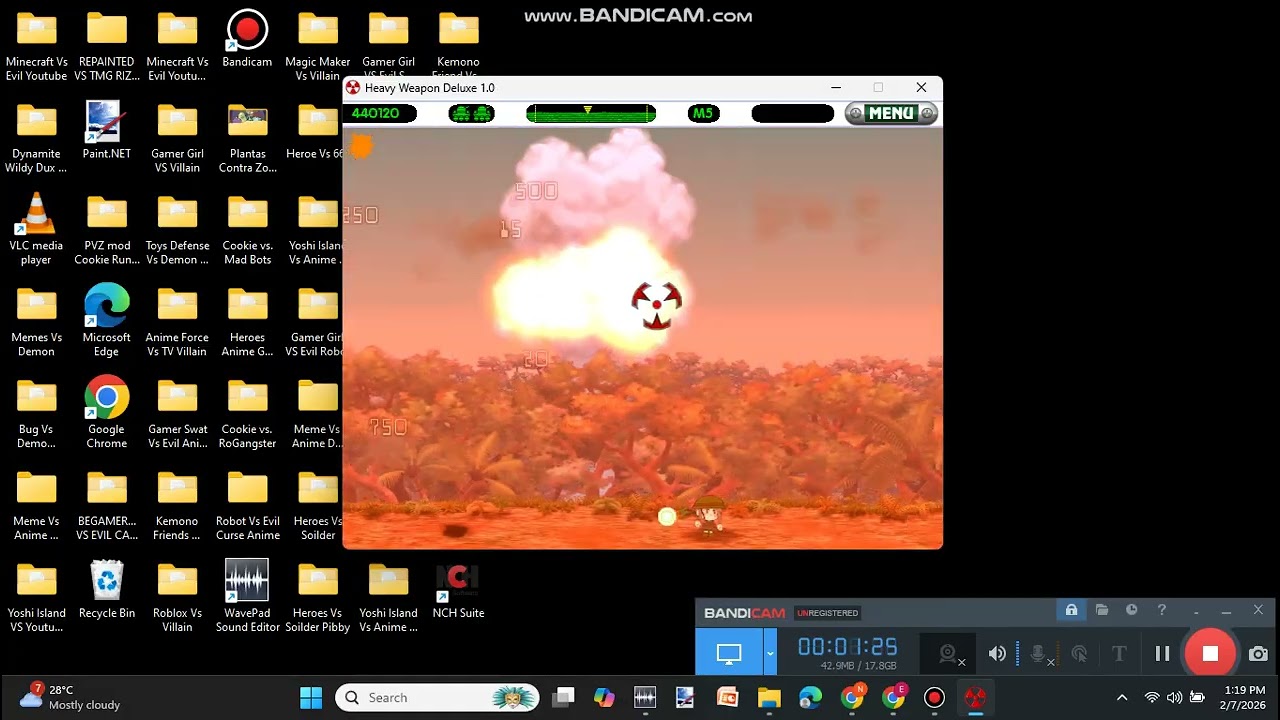Click the tank lives indicator in game
Screen dimensions: 1280x720
pos(471,113)
